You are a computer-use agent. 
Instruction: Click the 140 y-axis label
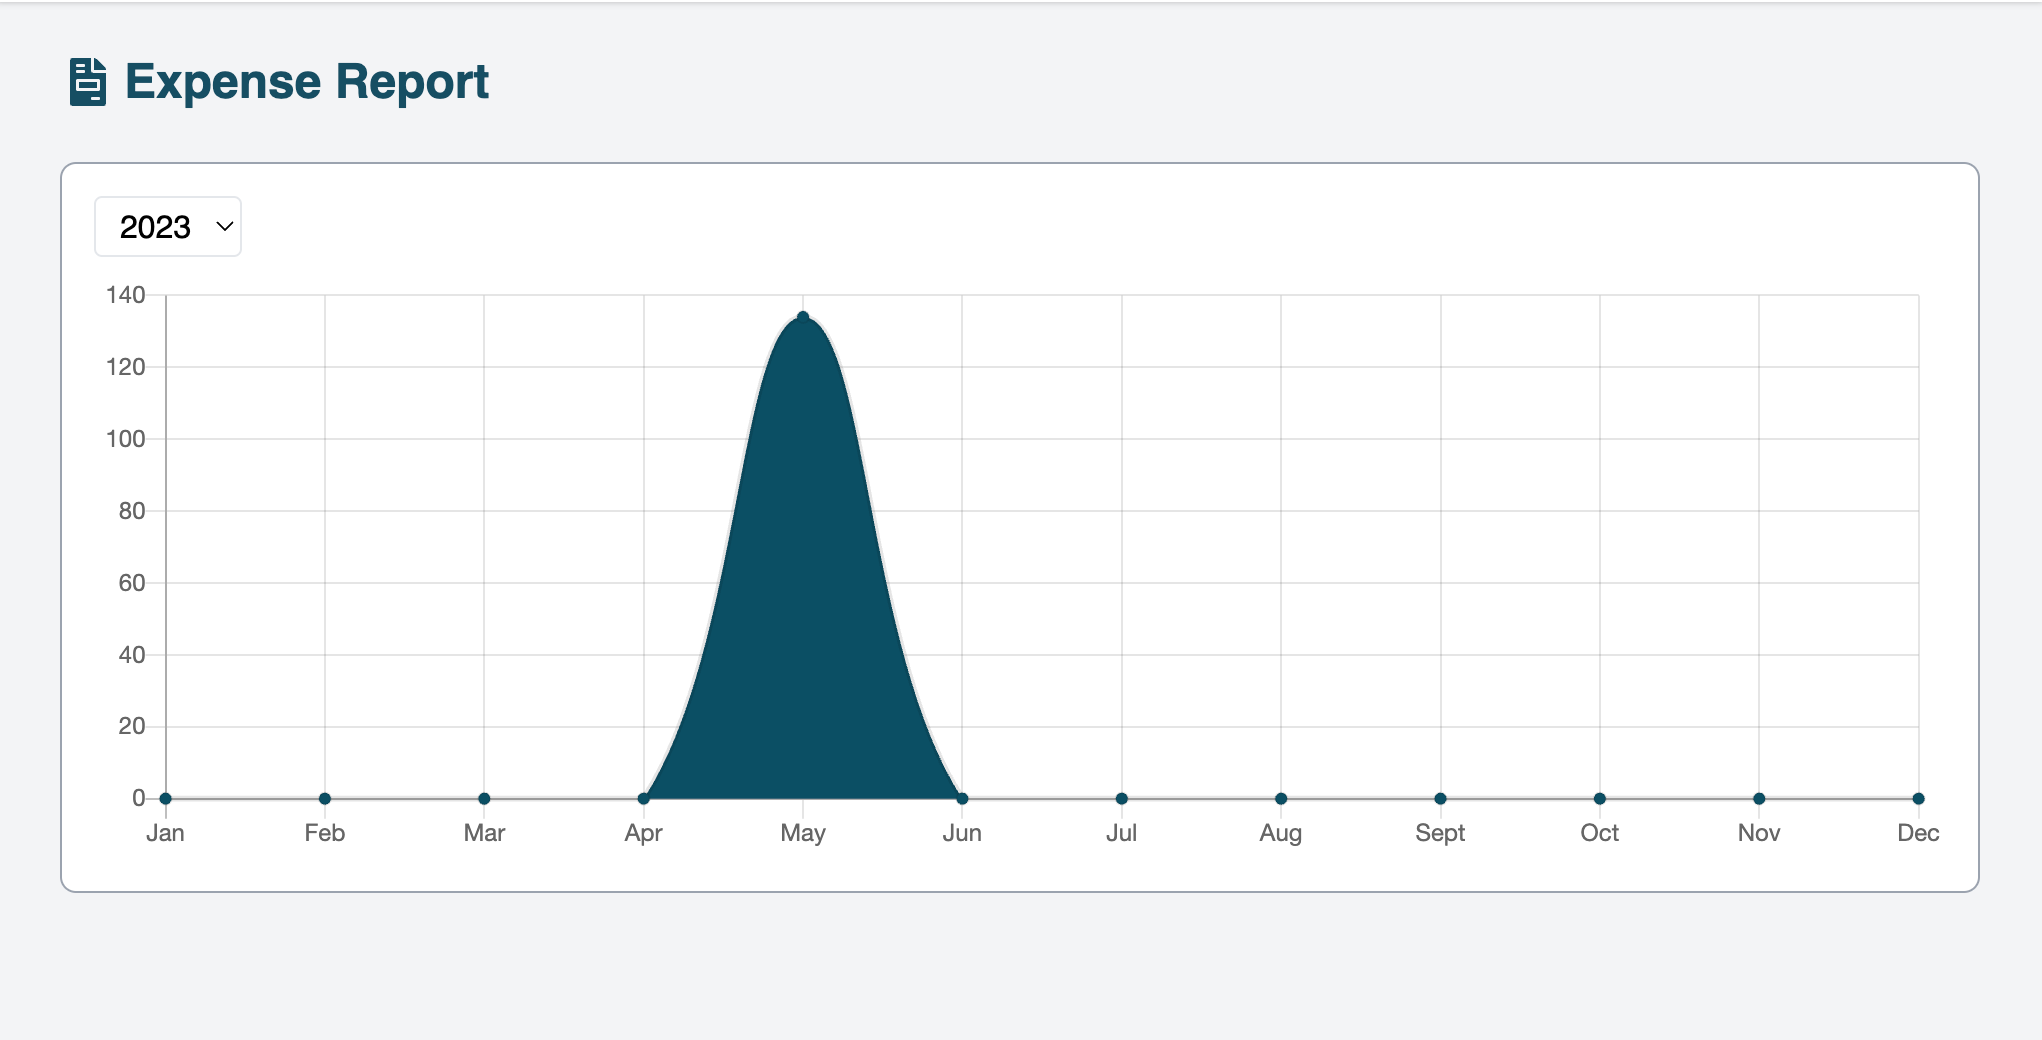126,295
